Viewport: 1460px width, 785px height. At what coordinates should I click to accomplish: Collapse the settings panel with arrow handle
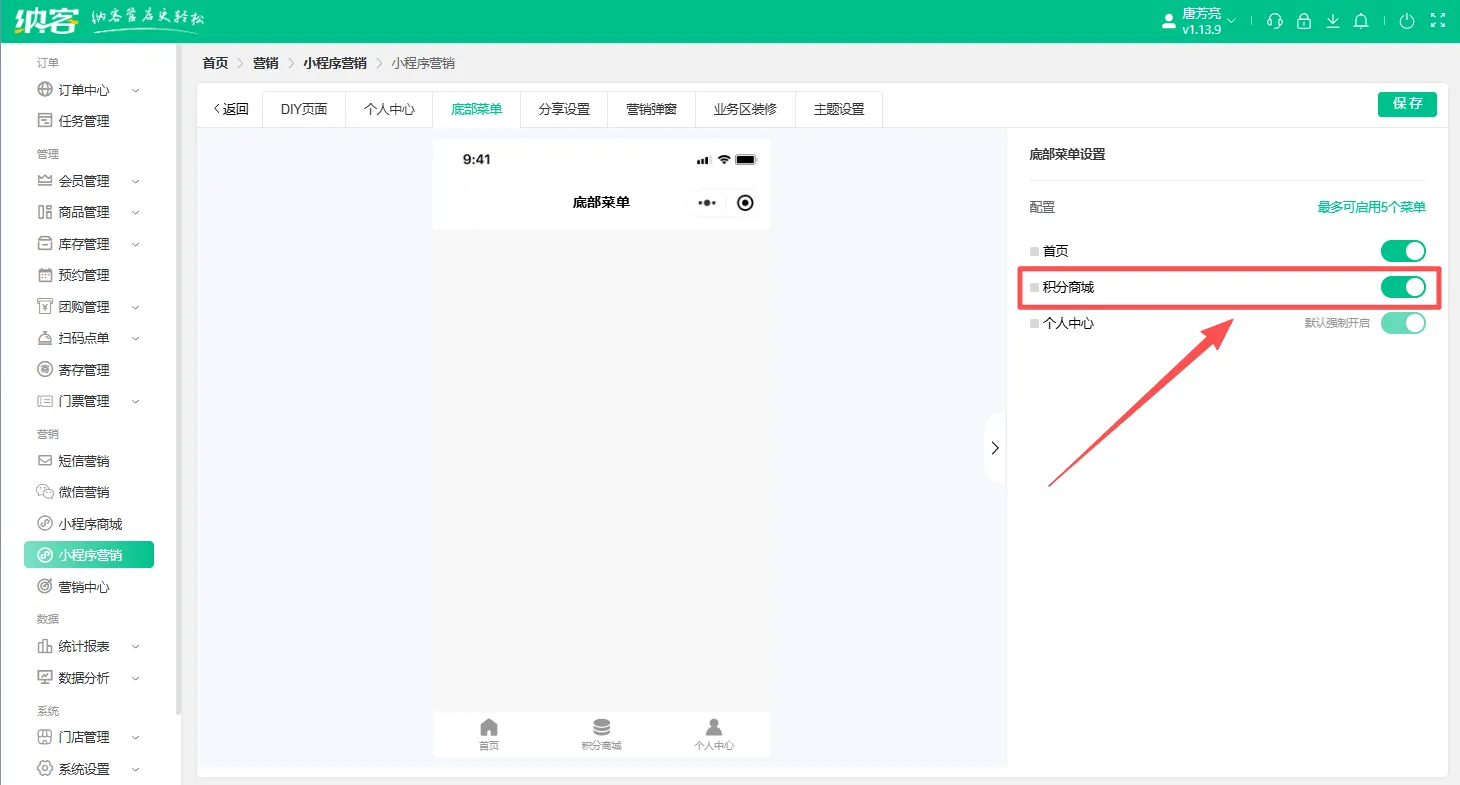994,448
